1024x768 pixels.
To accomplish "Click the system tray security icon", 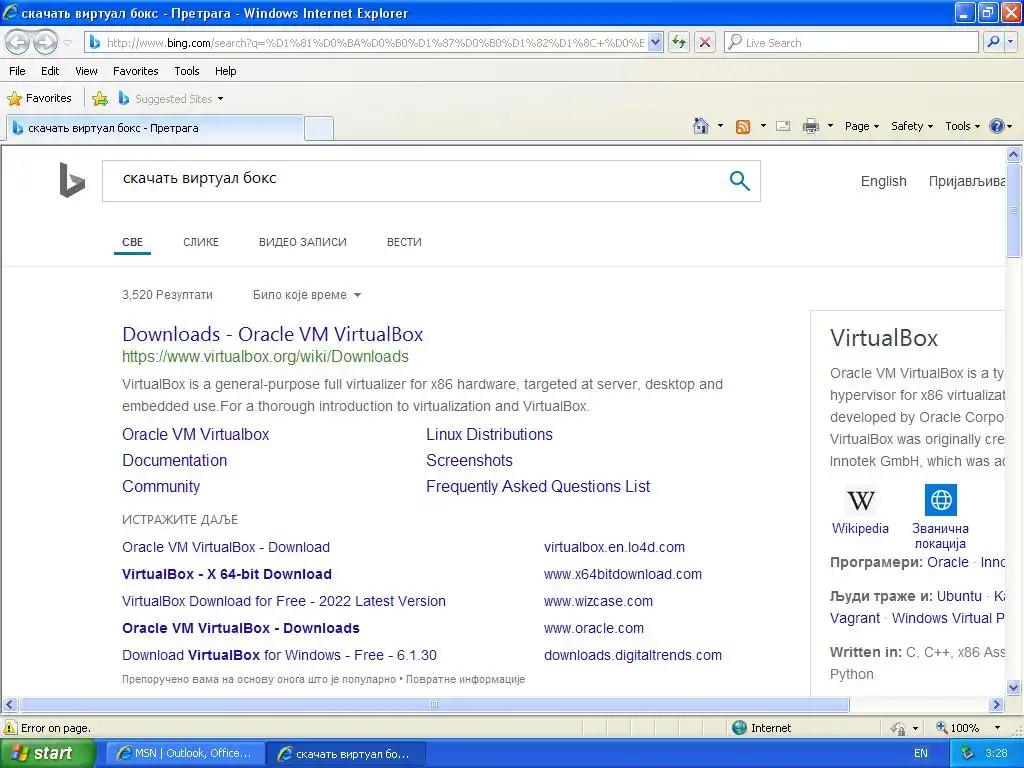I will [x=967, y=753].
